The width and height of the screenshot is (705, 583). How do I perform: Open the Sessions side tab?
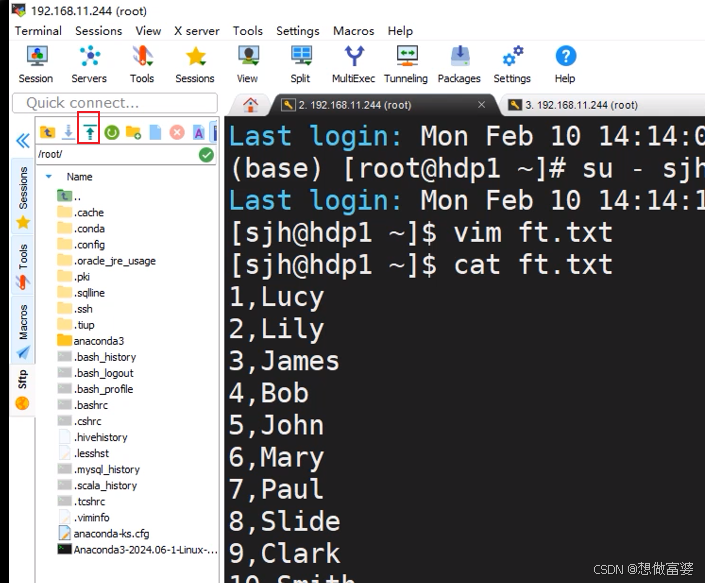point(23,197)
